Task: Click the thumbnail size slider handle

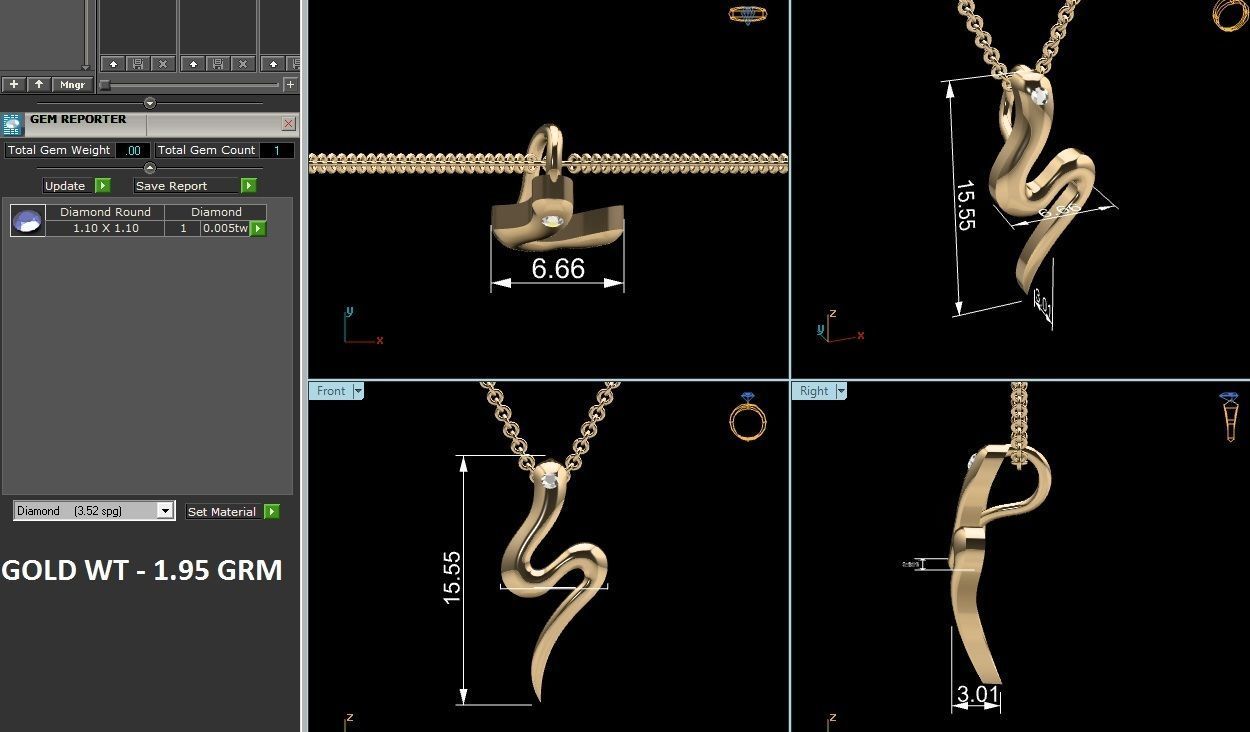Action: pyautogui.click(x=105, y=85)
